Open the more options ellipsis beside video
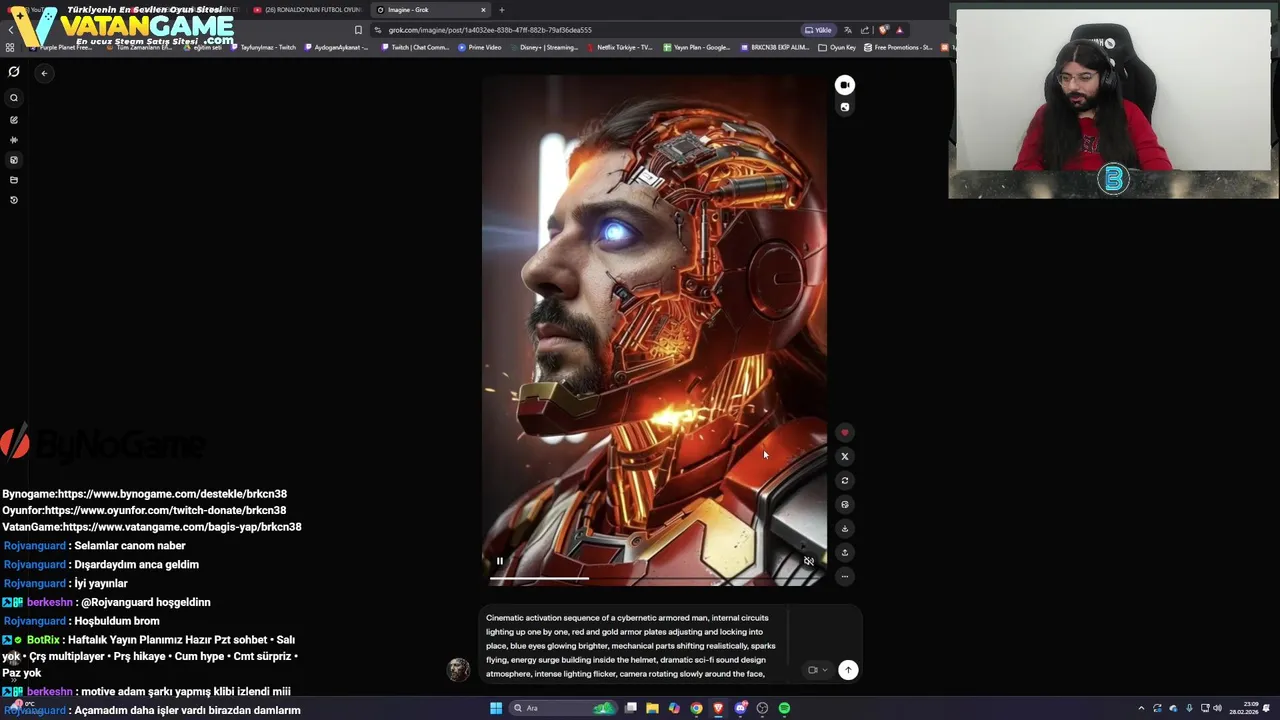The width and height of the screenshot is (1280, 720). [x=845, y=577]
